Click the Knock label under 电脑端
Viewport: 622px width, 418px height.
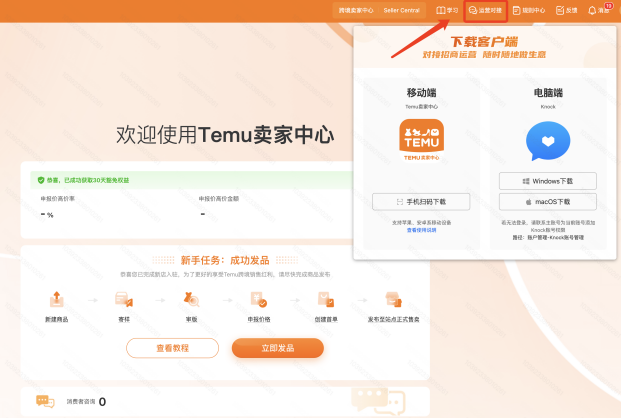[548, 107]
